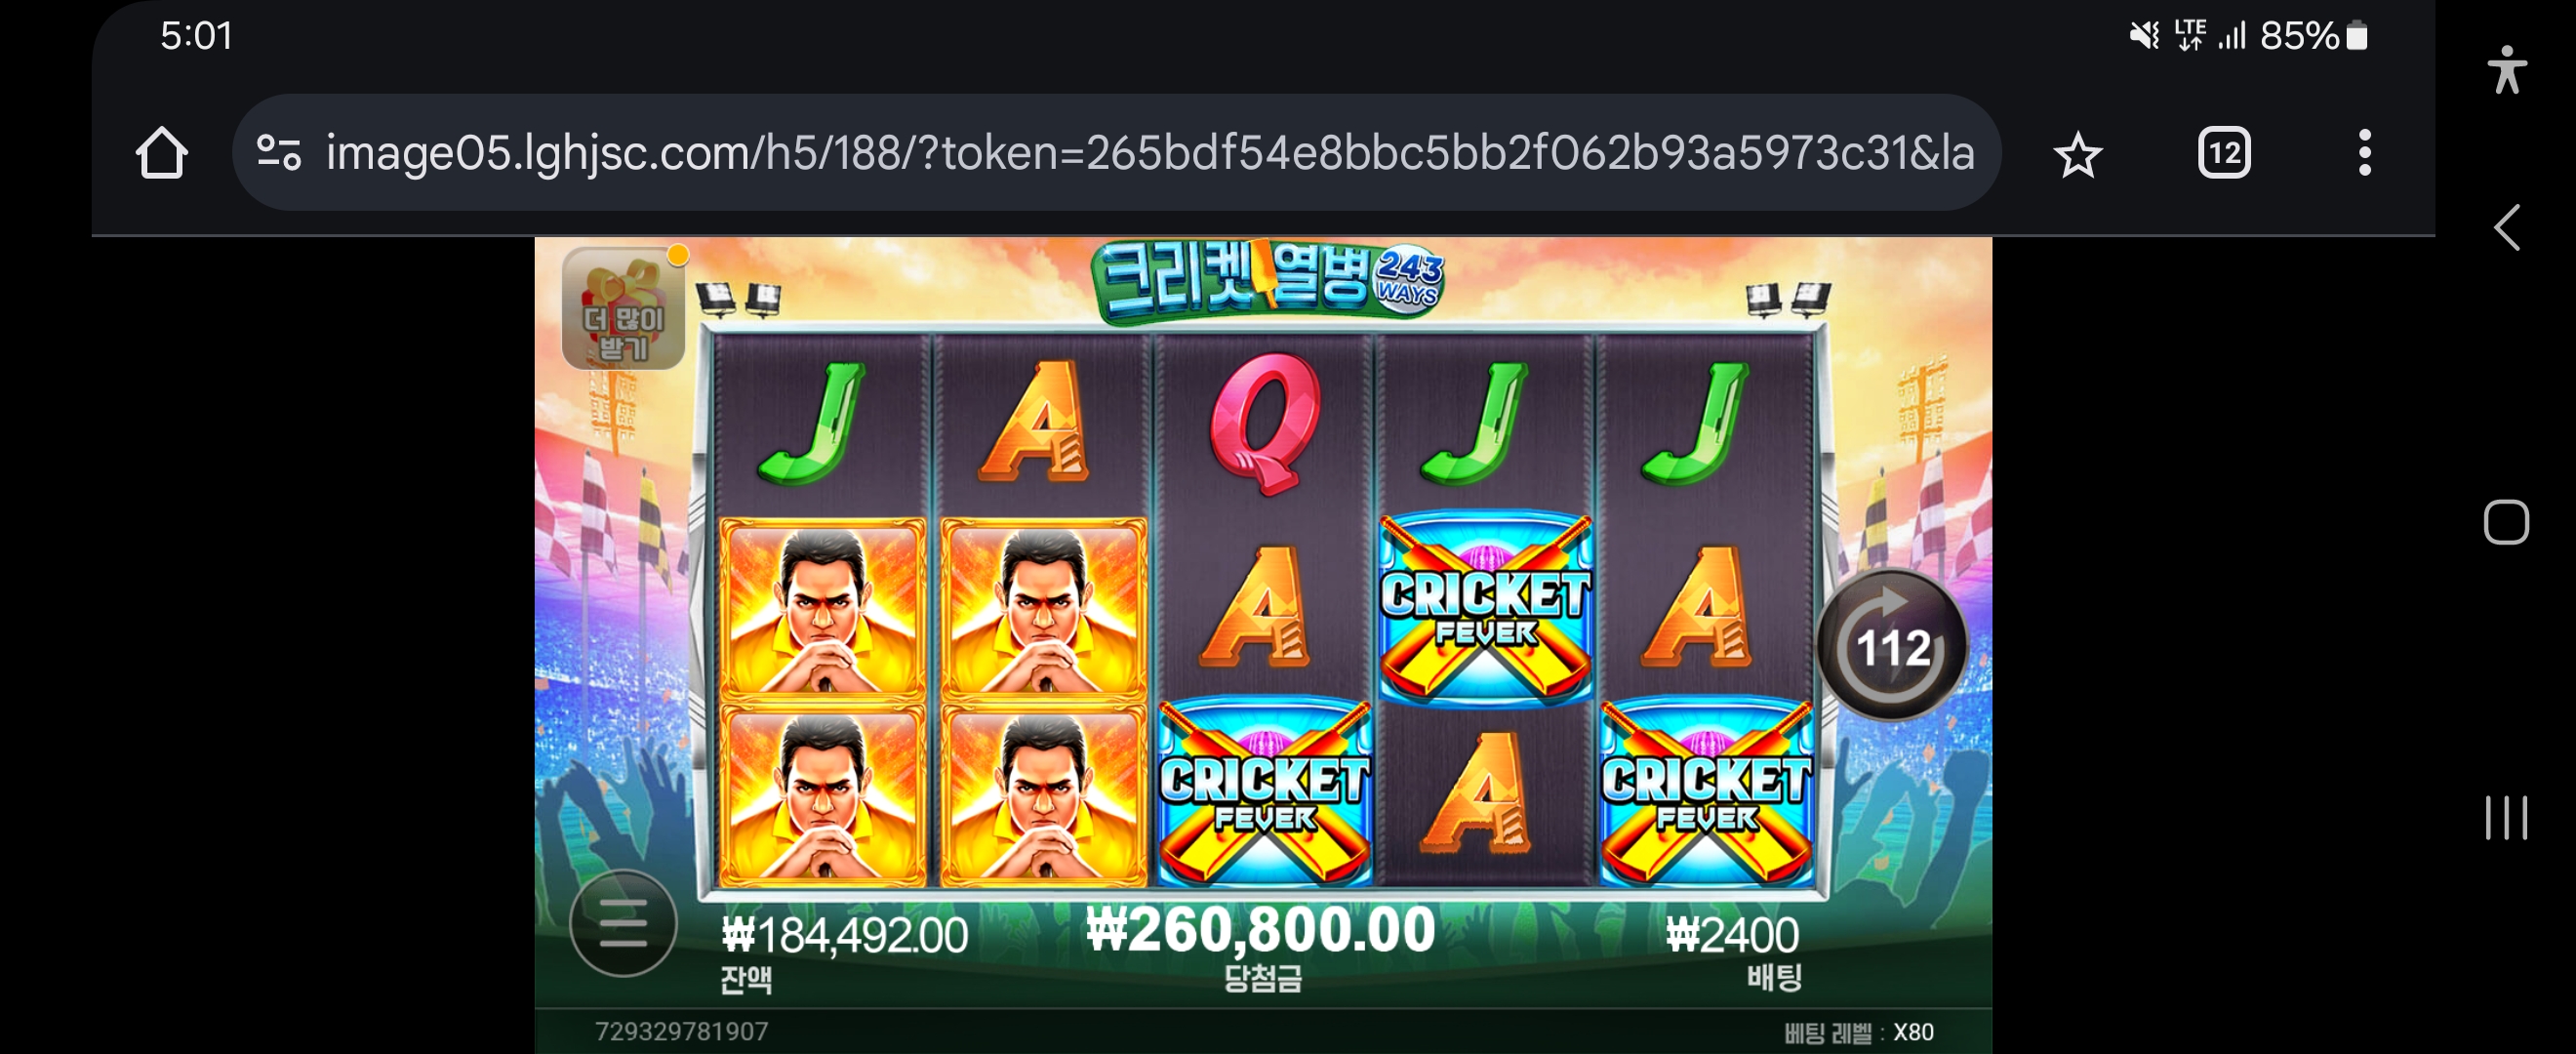Tap the Cricket Fever symbol on reel four
This screenshot has height=1054, width=2576.
coord(1485,609)
